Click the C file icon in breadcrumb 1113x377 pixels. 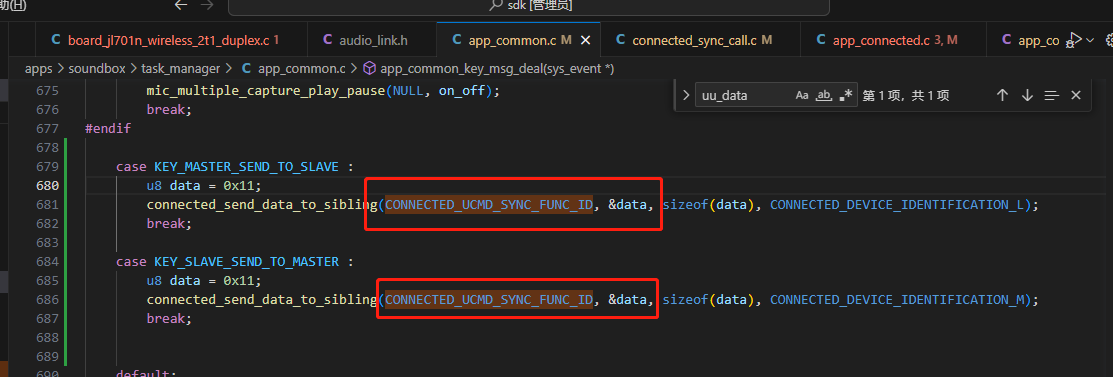[x=246, y=69]
